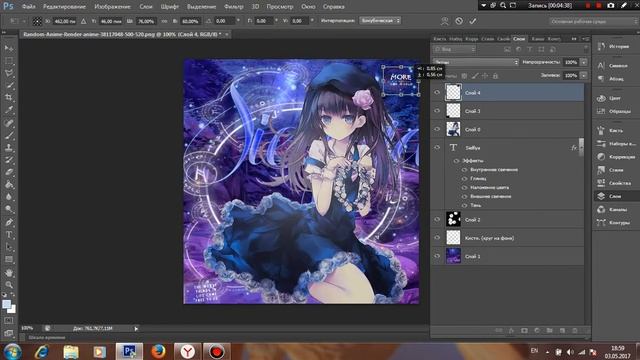Open the Фильтр menu
The height and width of the screenshot is (360, 640).
233,7
